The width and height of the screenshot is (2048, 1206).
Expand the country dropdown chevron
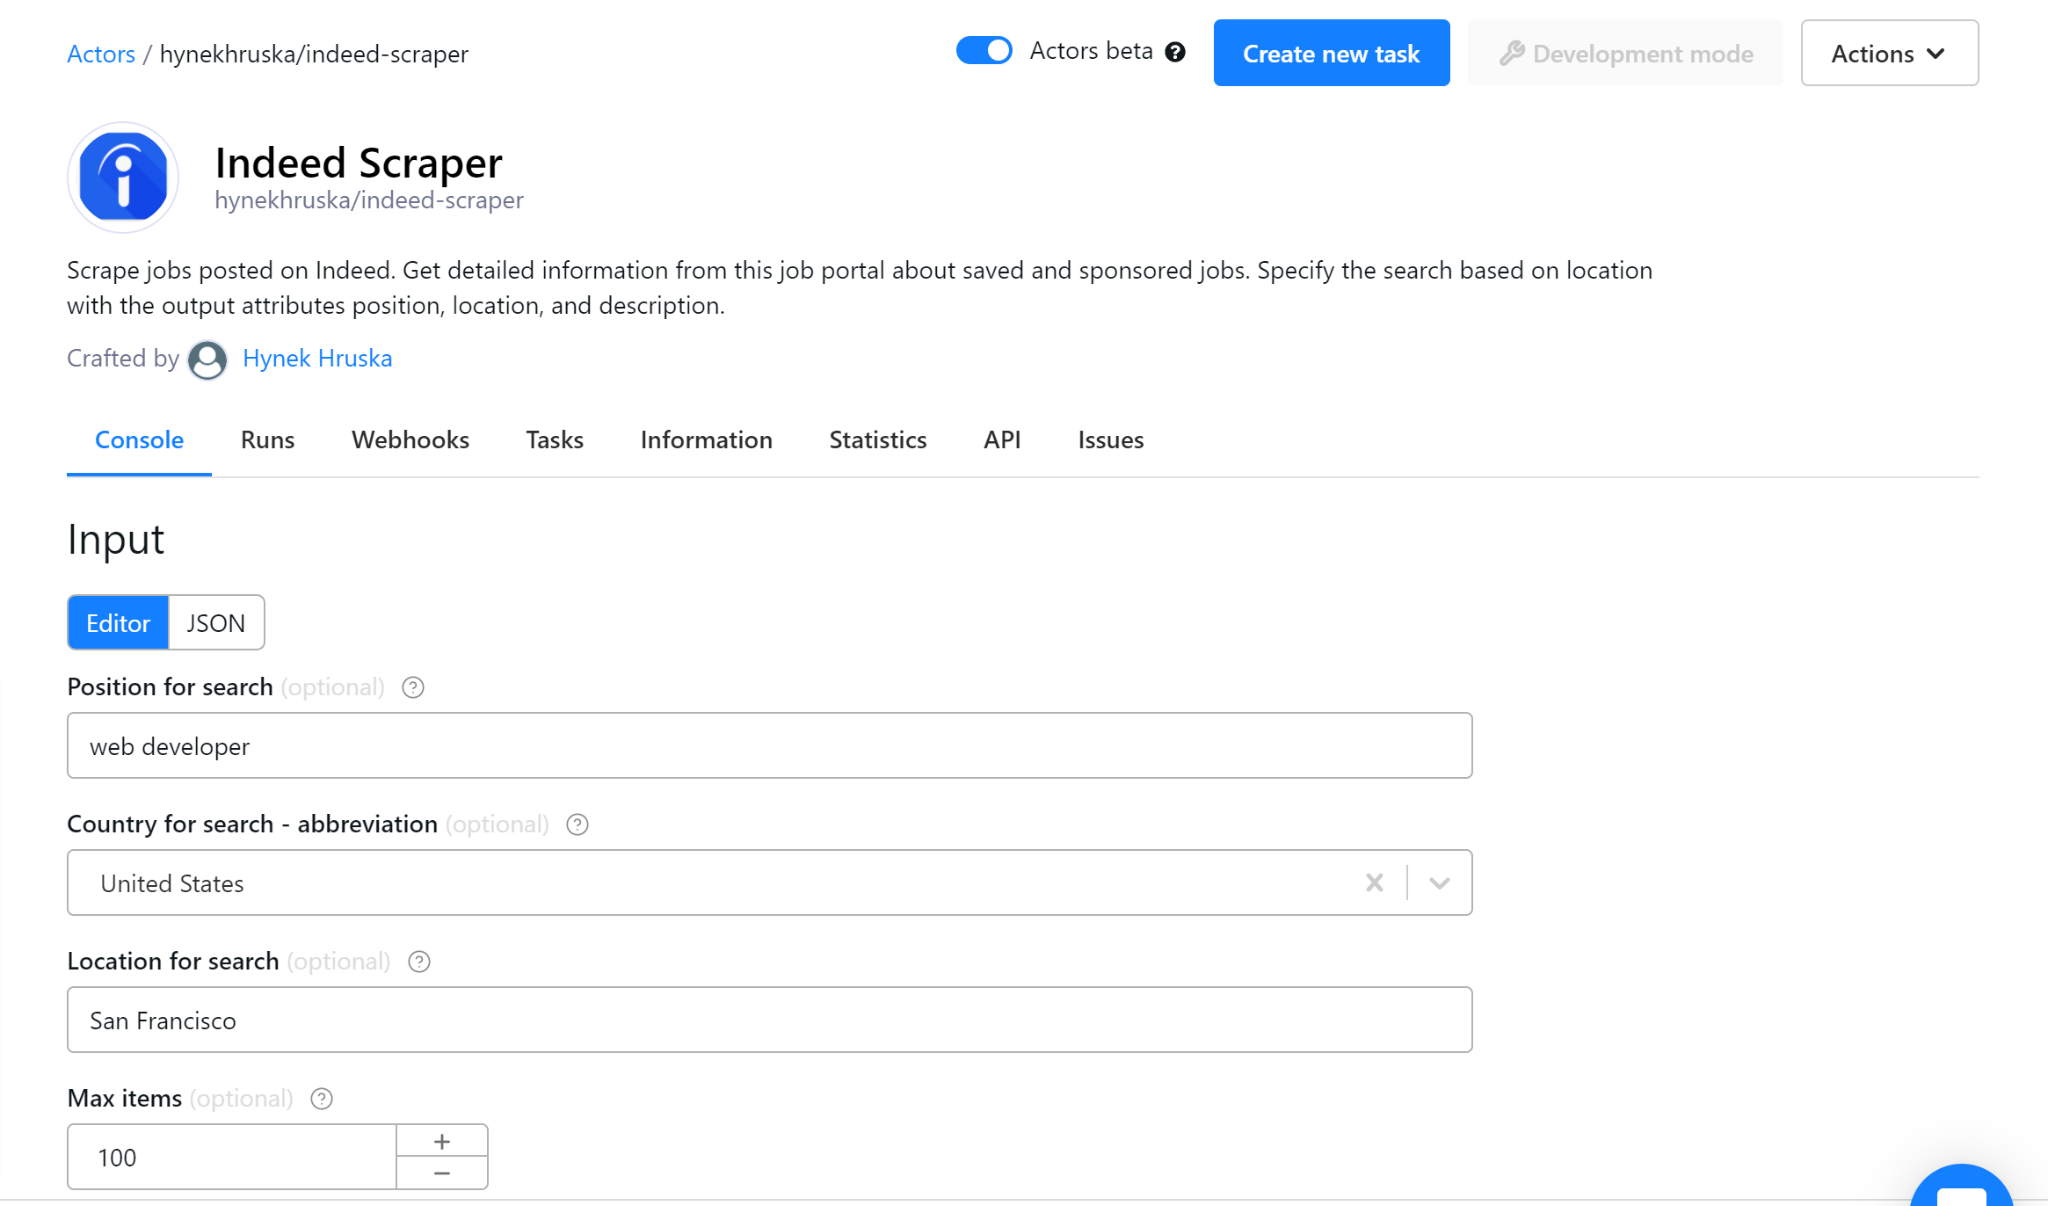tap(1439, 882)
